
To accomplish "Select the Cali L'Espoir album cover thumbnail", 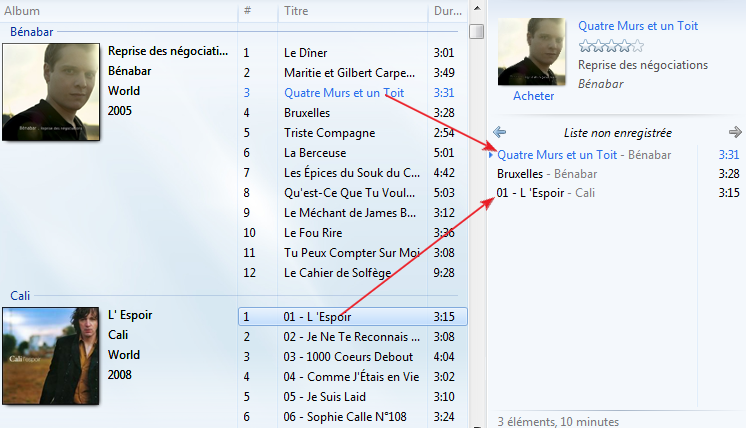I will [51, 356].
